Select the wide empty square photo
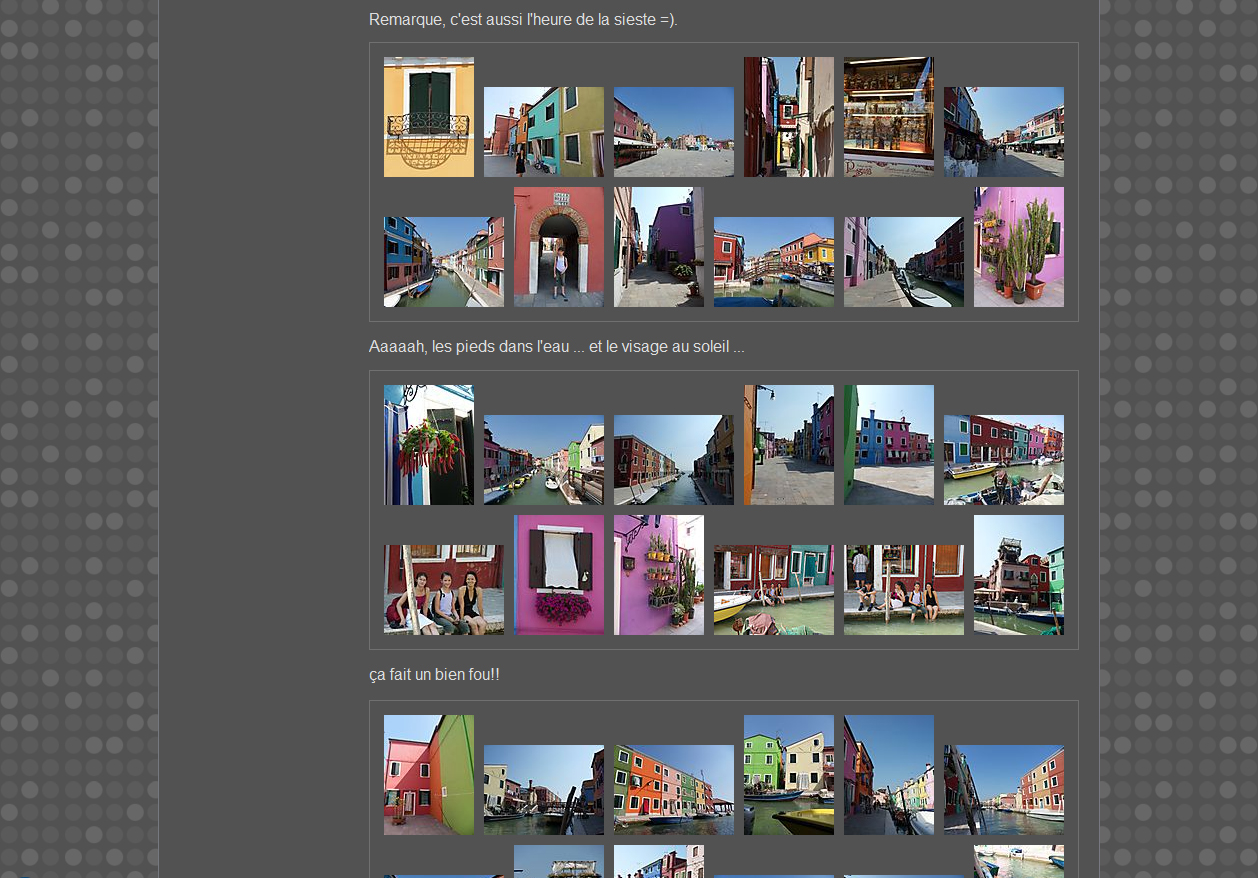The image size is (1258, 878). pos(673,132)
